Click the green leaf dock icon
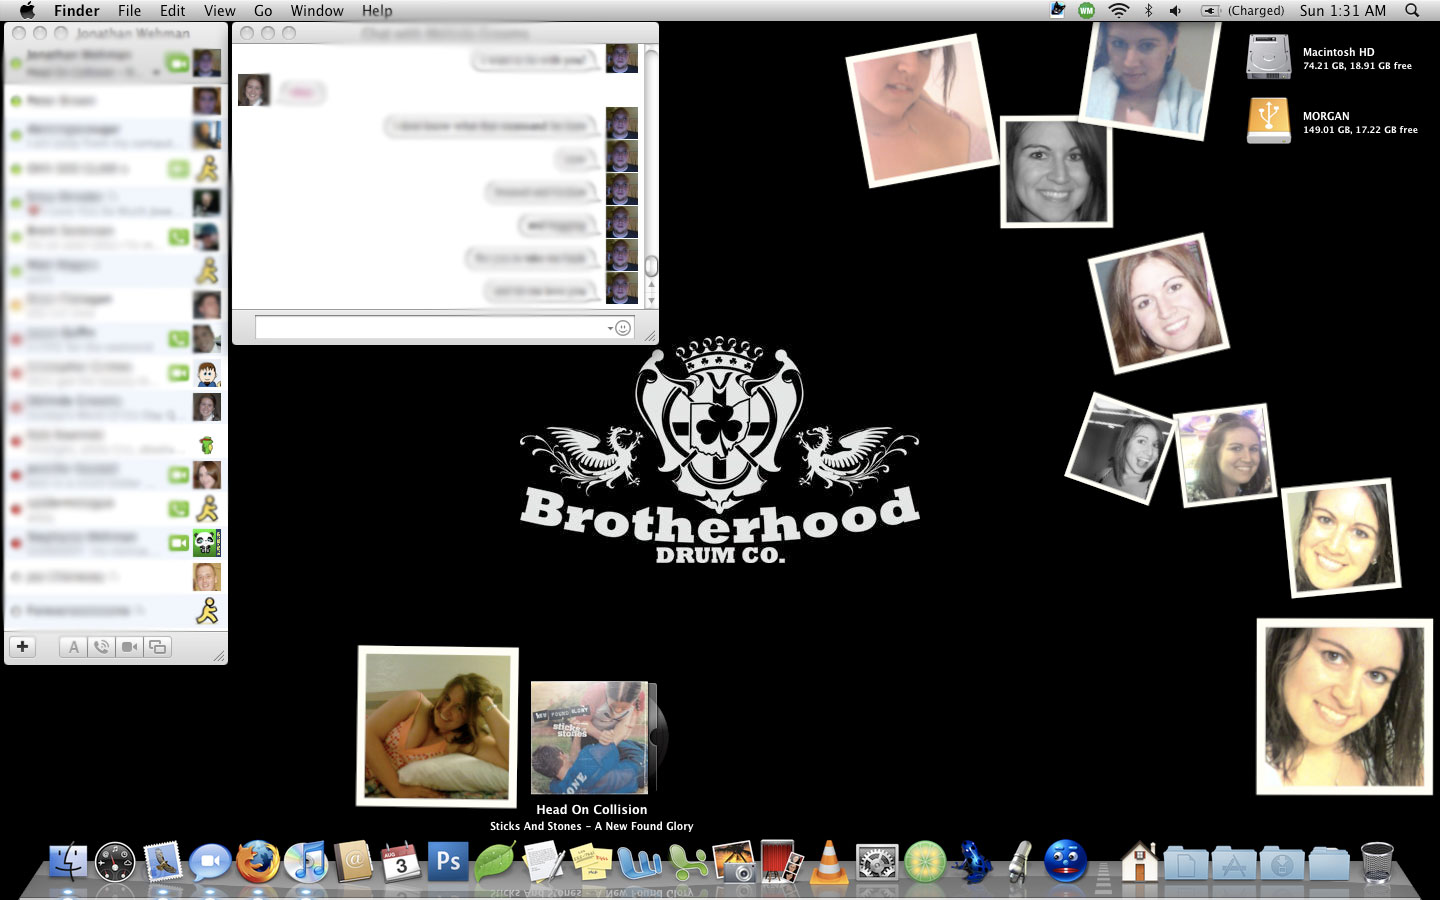1440x900 pixels. [x=496, y=861]
